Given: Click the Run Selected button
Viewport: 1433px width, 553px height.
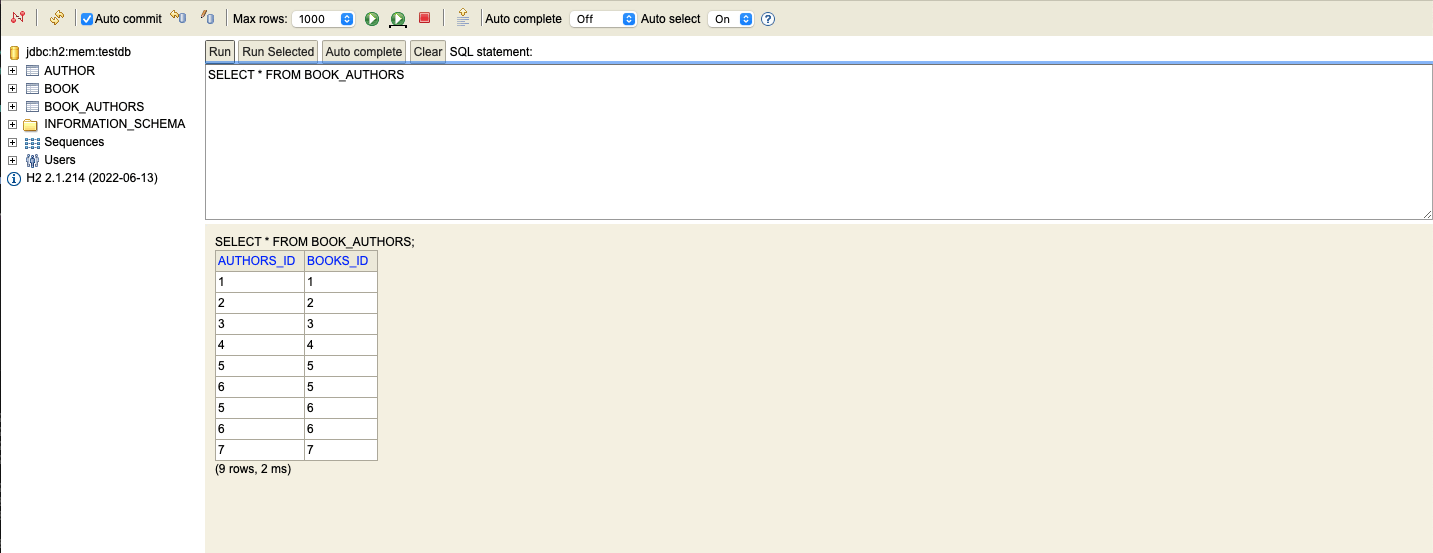Looking at the screenshot, I should [x=278, y=52].
